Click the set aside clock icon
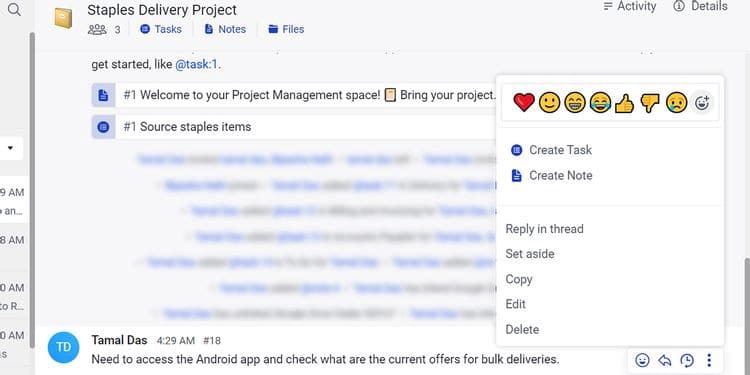 pyautogui.click(x=687, y=360)
